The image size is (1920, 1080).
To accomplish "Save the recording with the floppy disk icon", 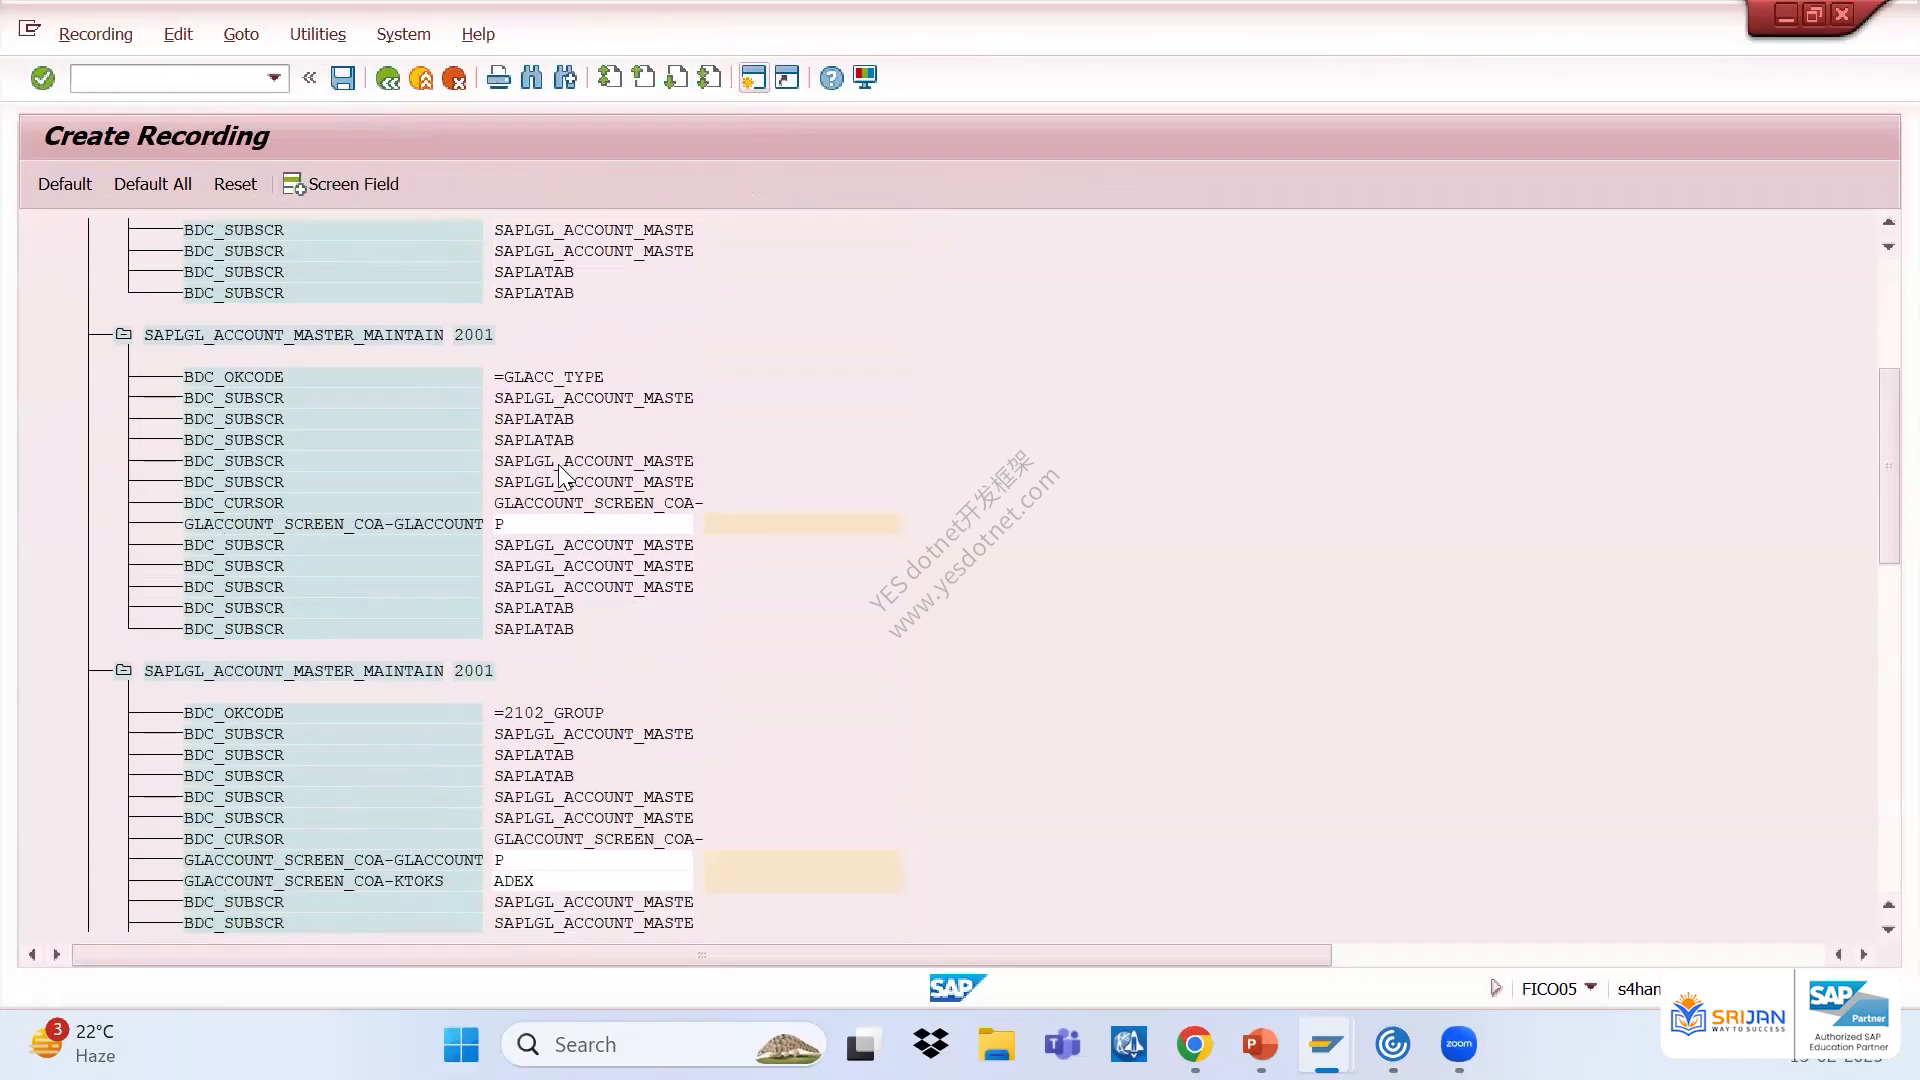I will [343, 78].
